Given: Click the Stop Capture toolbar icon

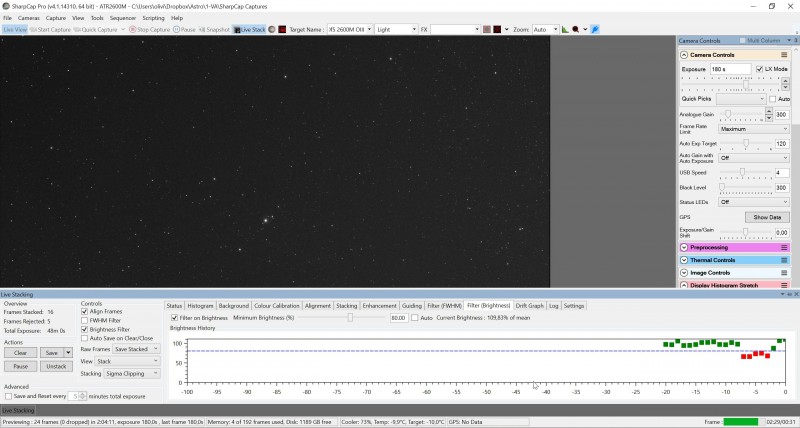Looking at the screenshot, I should click(x=149, y=30).
